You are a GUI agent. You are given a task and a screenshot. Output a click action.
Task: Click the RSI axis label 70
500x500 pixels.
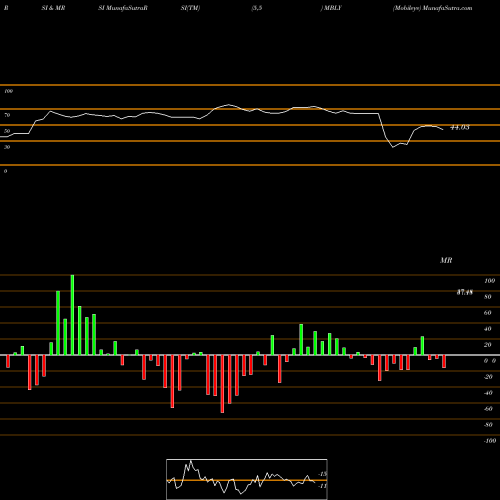(7, 115)
